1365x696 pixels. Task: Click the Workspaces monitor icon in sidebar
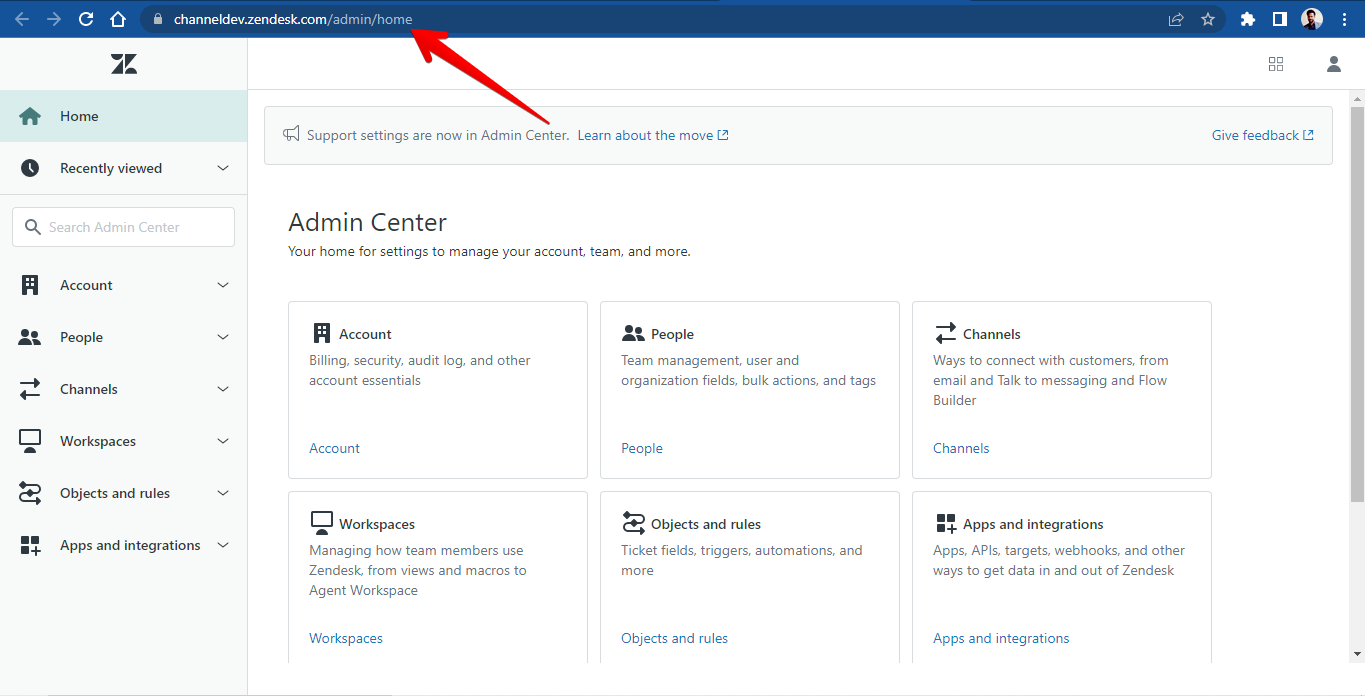(x=30, y=441)
